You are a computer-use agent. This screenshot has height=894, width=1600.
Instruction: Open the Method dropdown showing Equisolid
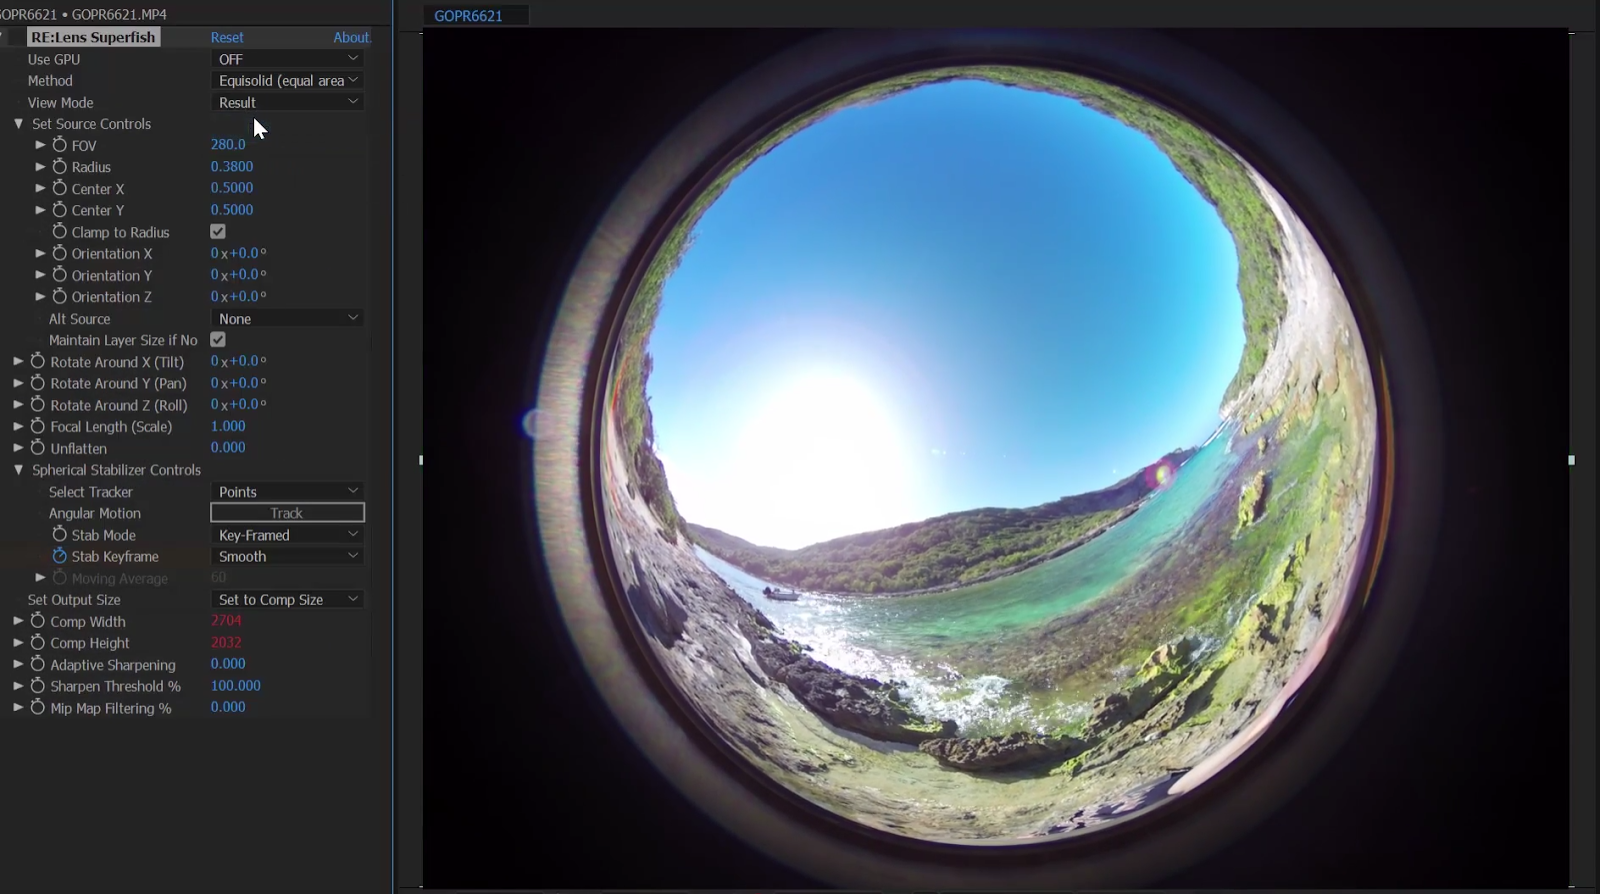click(x=287, y=81)
